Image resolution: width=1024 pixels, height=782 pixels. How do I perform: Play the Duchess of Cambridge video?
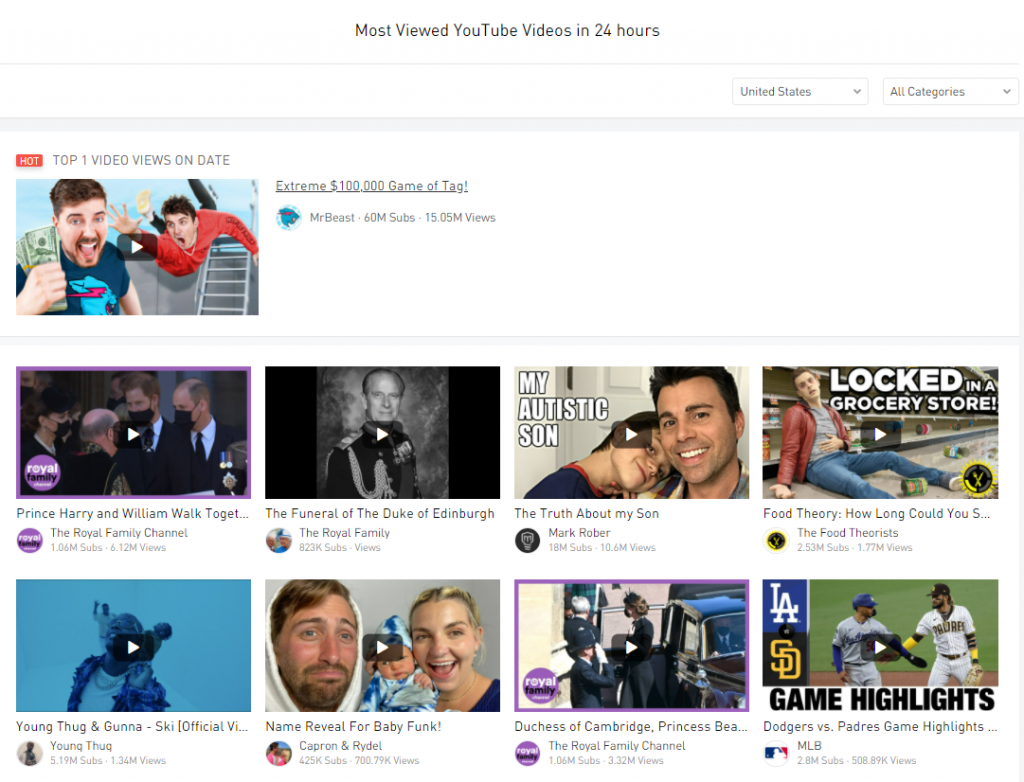coord(632,646)
